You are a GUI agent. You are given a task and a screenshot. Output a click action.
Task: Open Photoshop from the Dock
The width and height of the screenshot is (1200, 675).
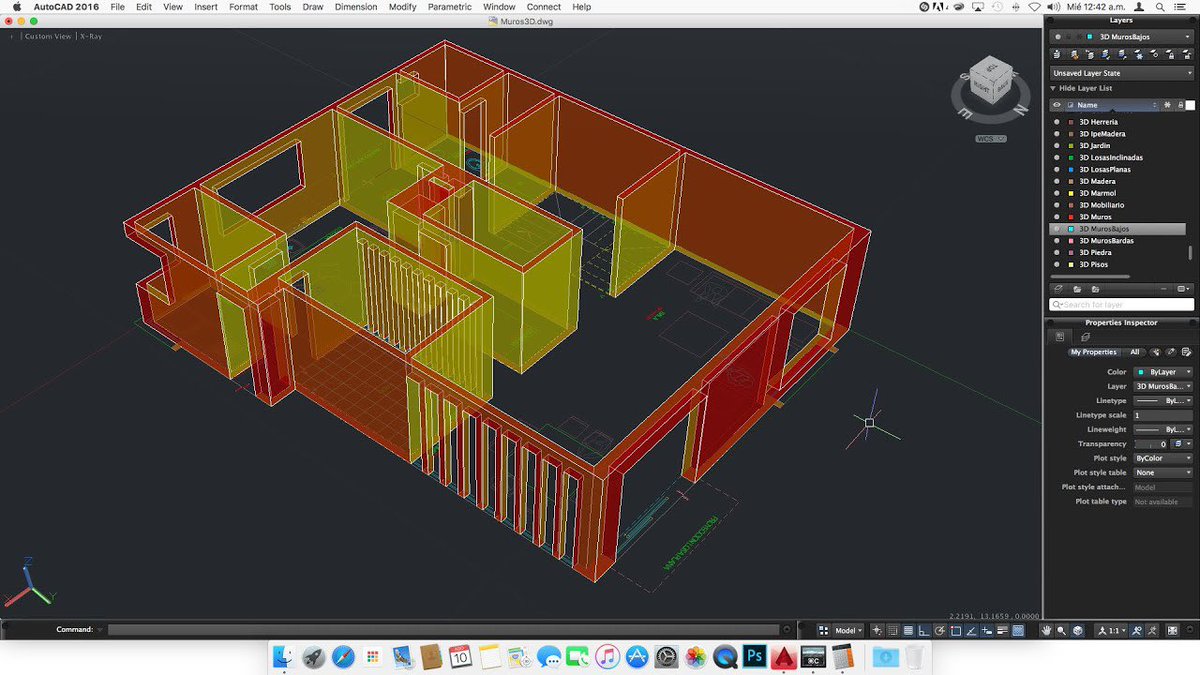click(756, 656)
